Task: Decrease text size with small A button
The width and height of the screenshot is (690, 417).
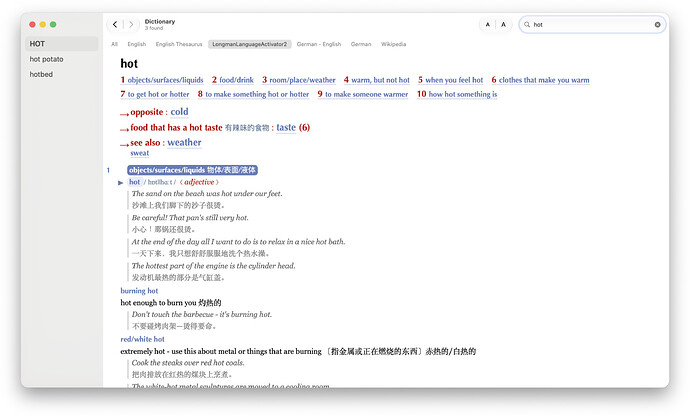Action: coord(488,25)
